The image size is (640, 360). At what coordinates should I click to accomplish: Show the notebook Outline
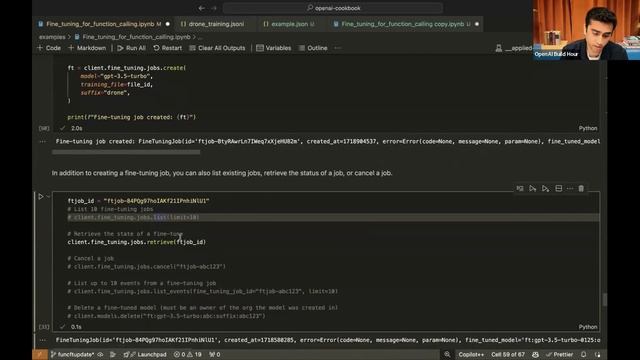(x=313, y=48)
